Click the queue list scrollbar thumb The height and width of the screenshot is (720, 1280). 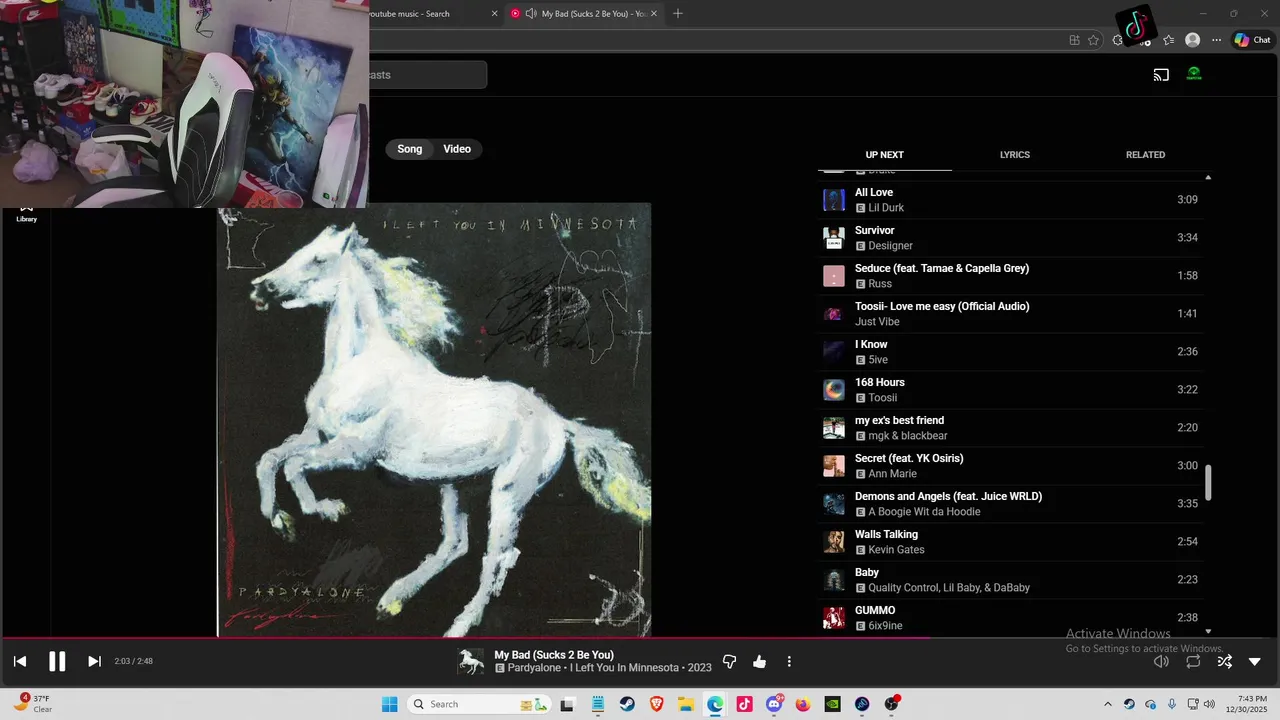tap(1208, 483)
